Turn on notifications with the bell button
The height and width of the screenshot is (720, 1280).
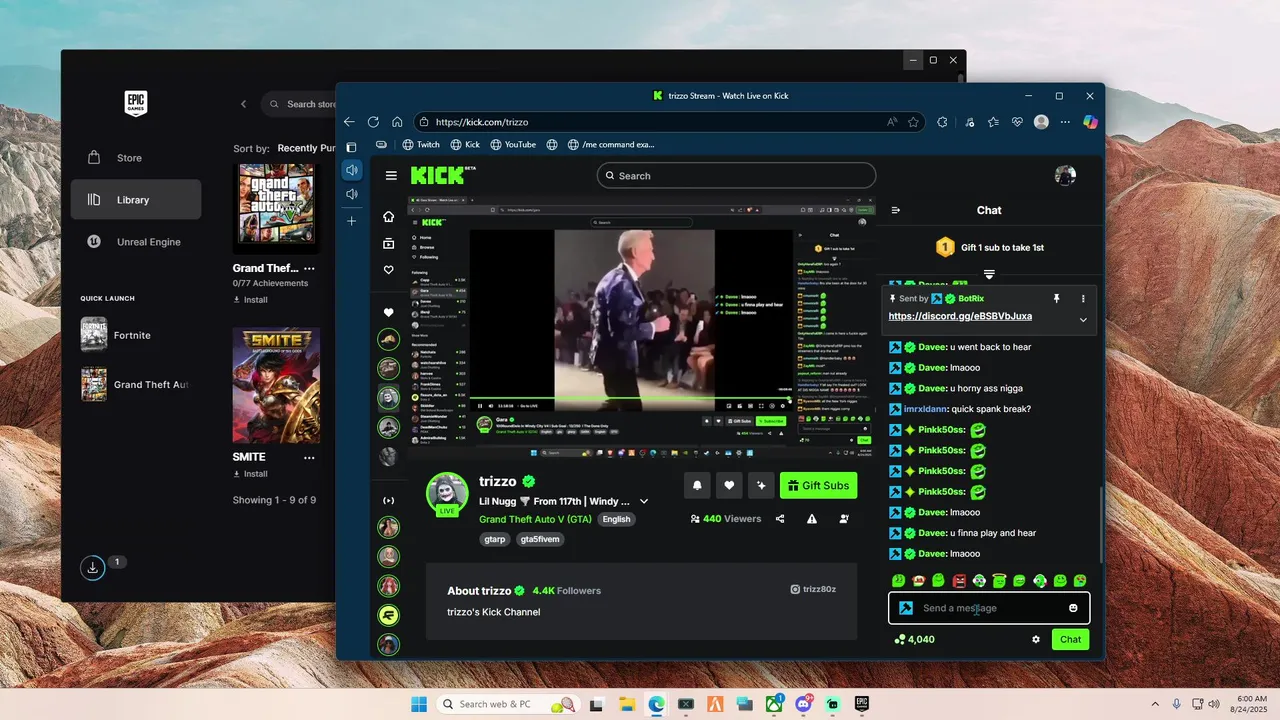(x=697, y=485)
